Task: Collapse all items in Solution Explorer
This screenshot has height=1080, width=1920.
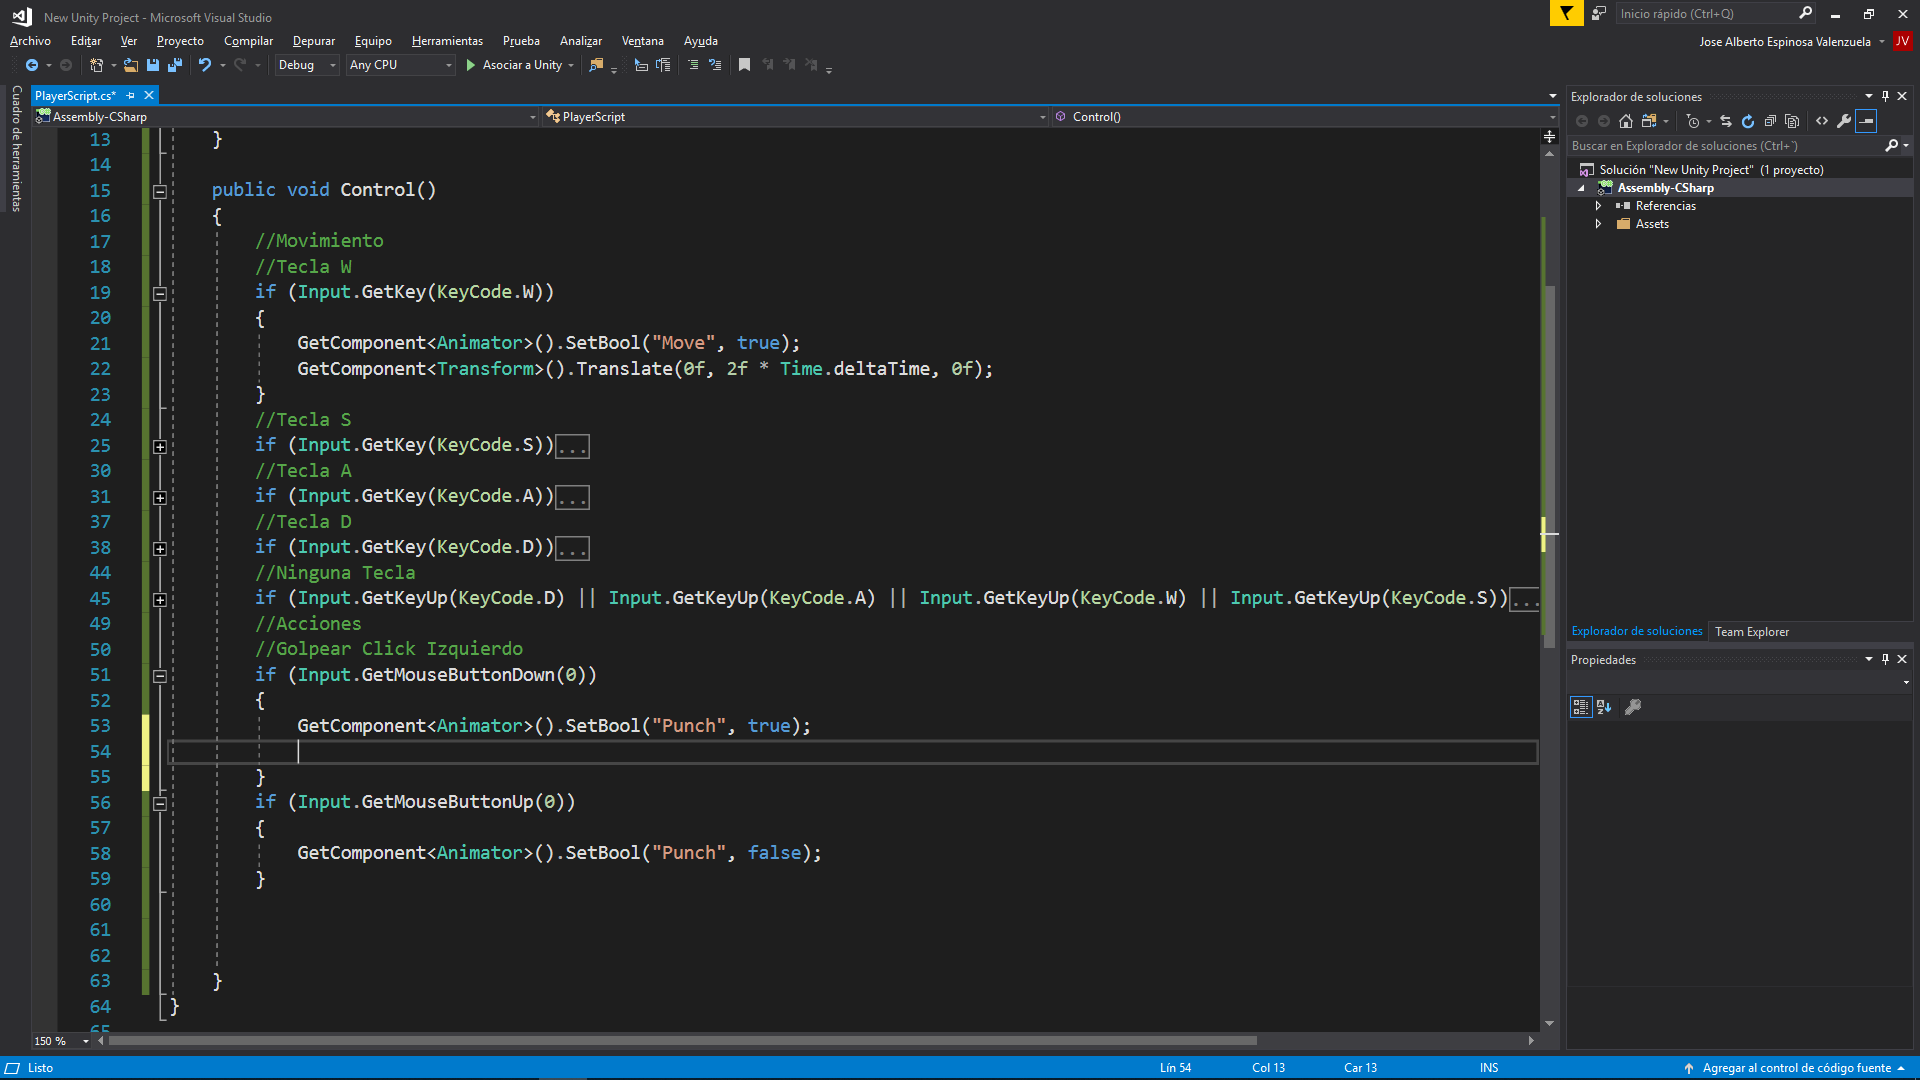Action: (1770, 121)
